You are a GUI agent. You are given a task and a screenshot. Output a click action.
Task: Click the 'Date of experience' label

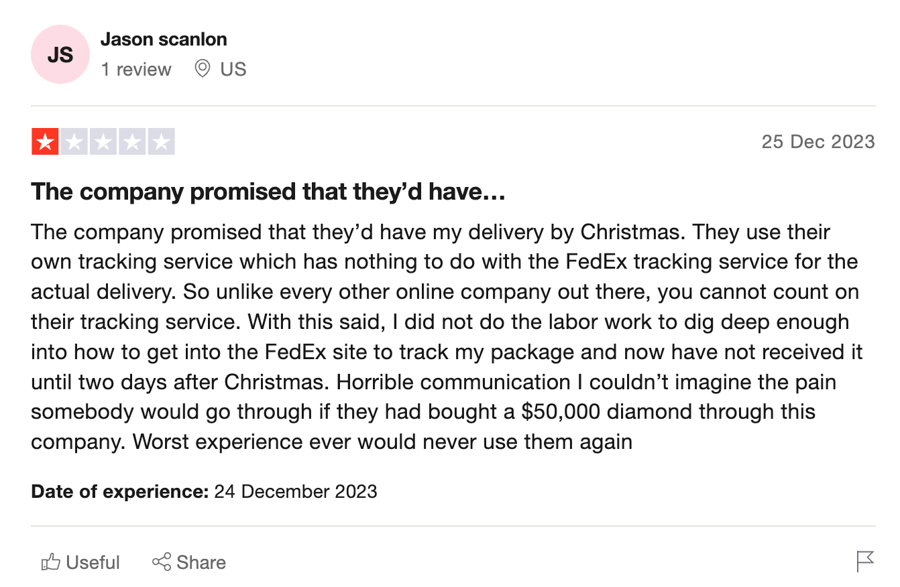[119, 492]
